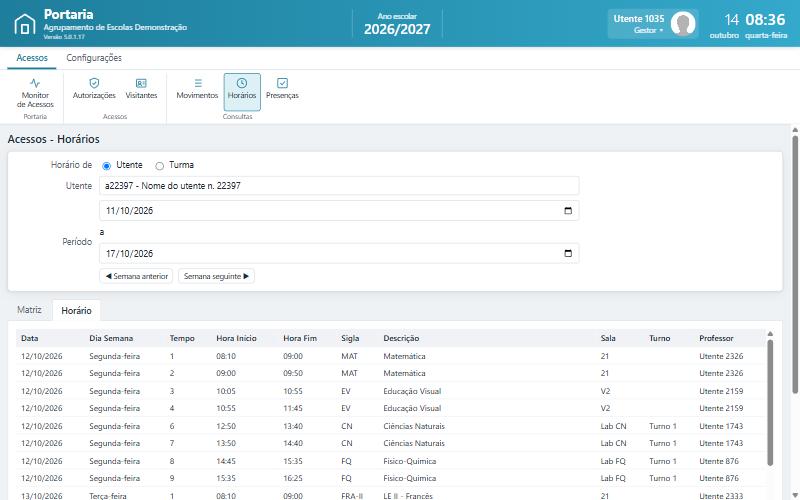This screenshot has height=500, width=800.
Task: Open calendar picker for 11/10/2026 date
Action: point(568,211)
